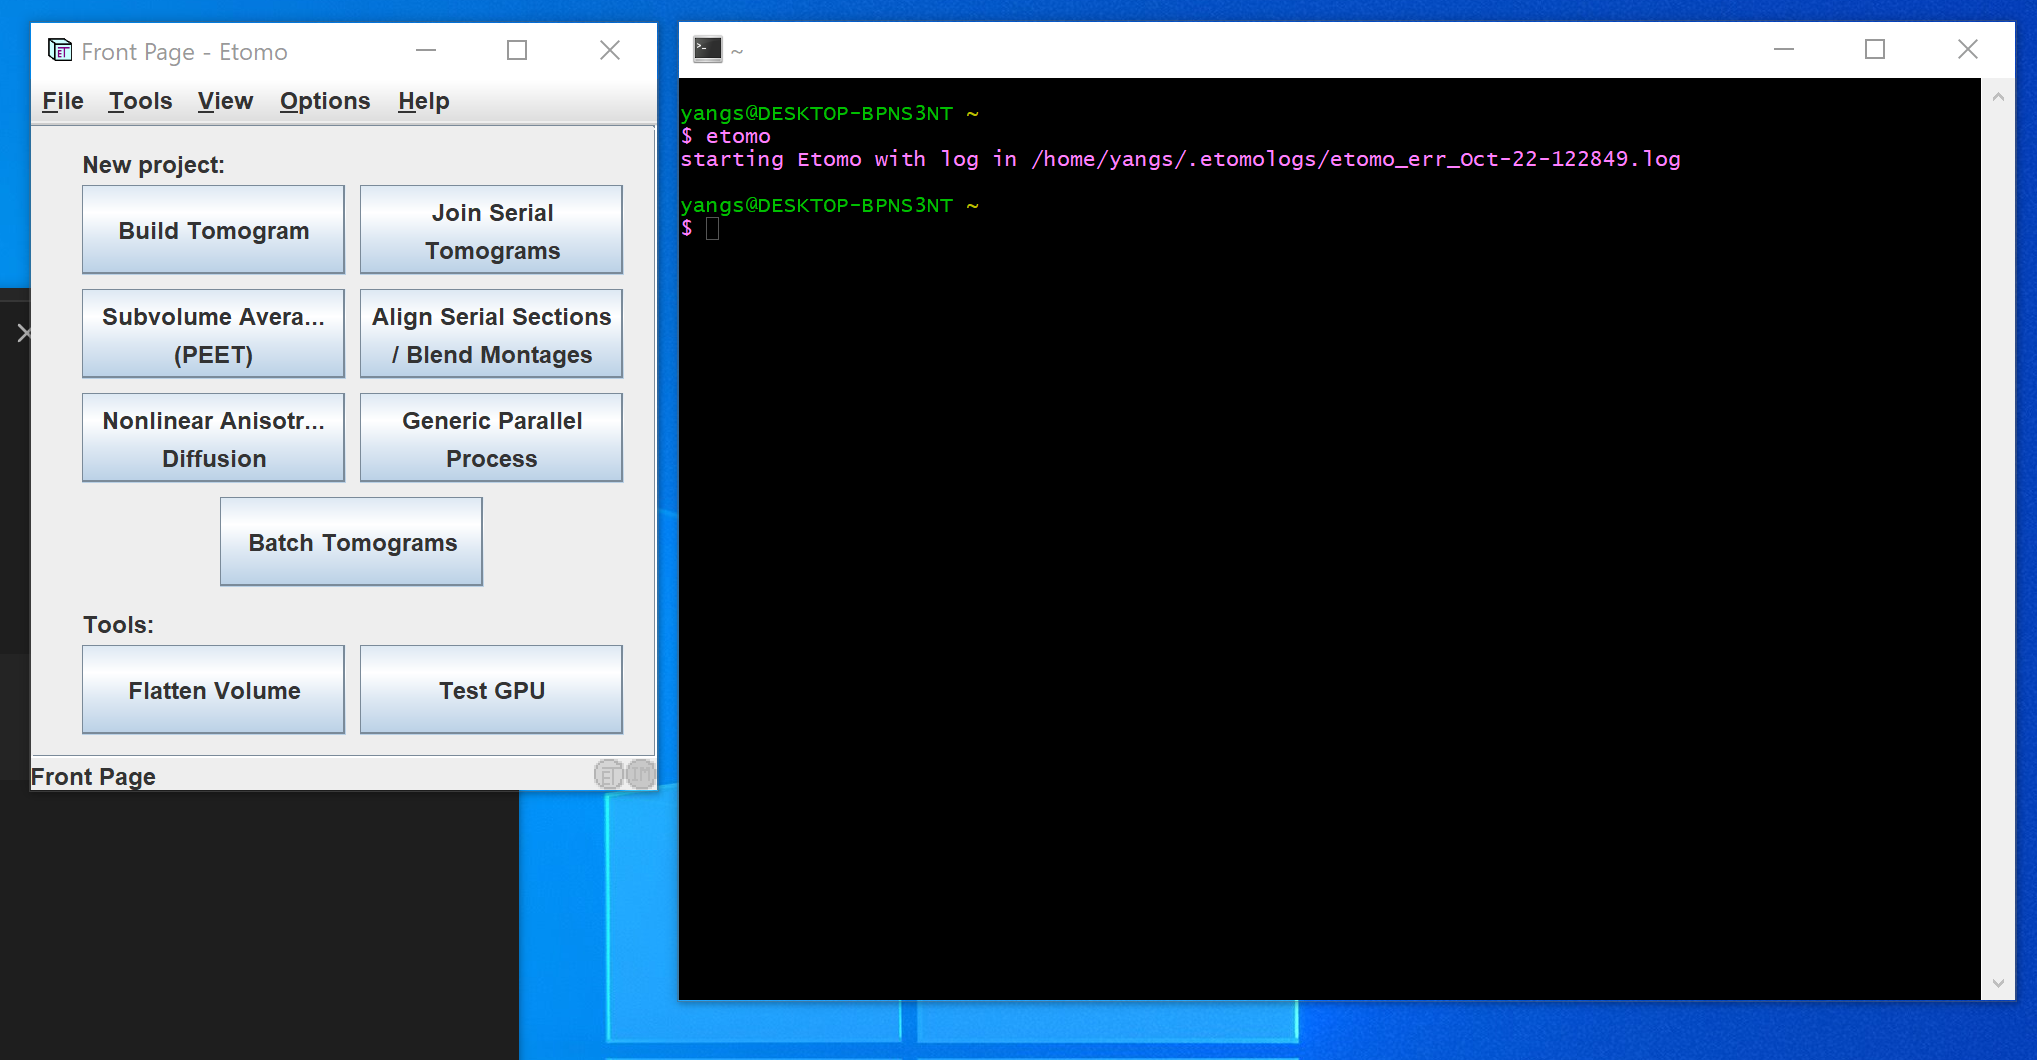Click terminal scrollbar up arrow
Image resolution: width=2037 pixels, height=1060 pixels.
click(1998, 97)
